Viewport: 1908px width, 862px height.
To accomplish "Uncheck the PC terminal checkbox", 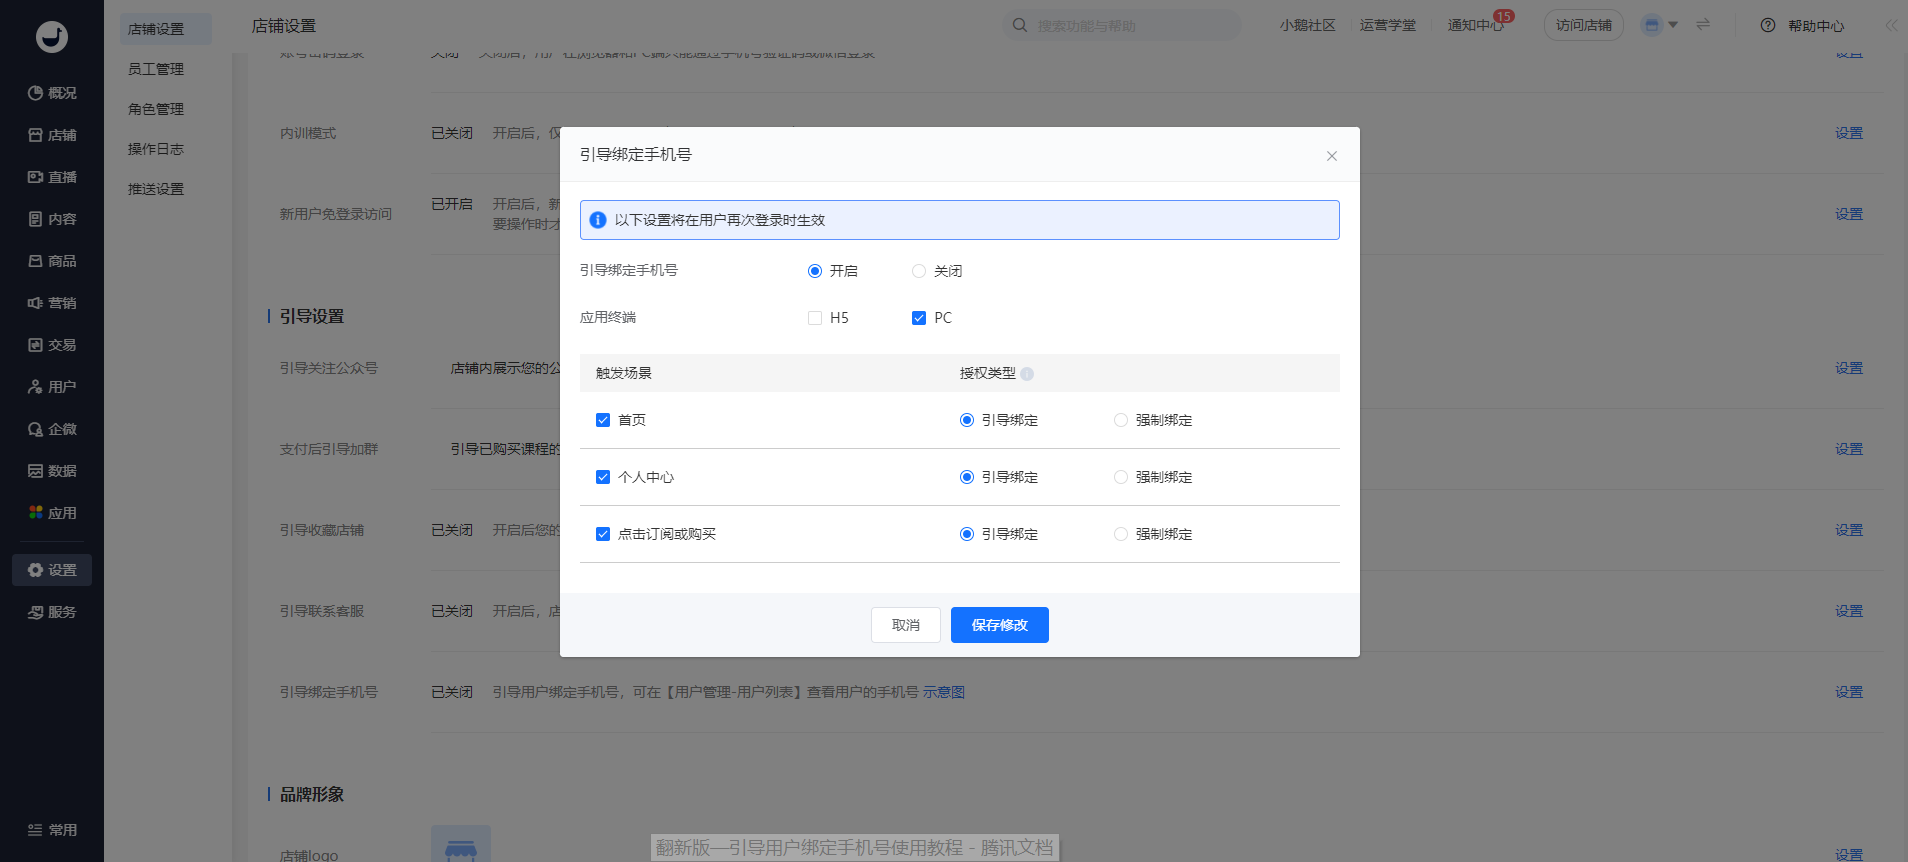I will tap(919, 318).
